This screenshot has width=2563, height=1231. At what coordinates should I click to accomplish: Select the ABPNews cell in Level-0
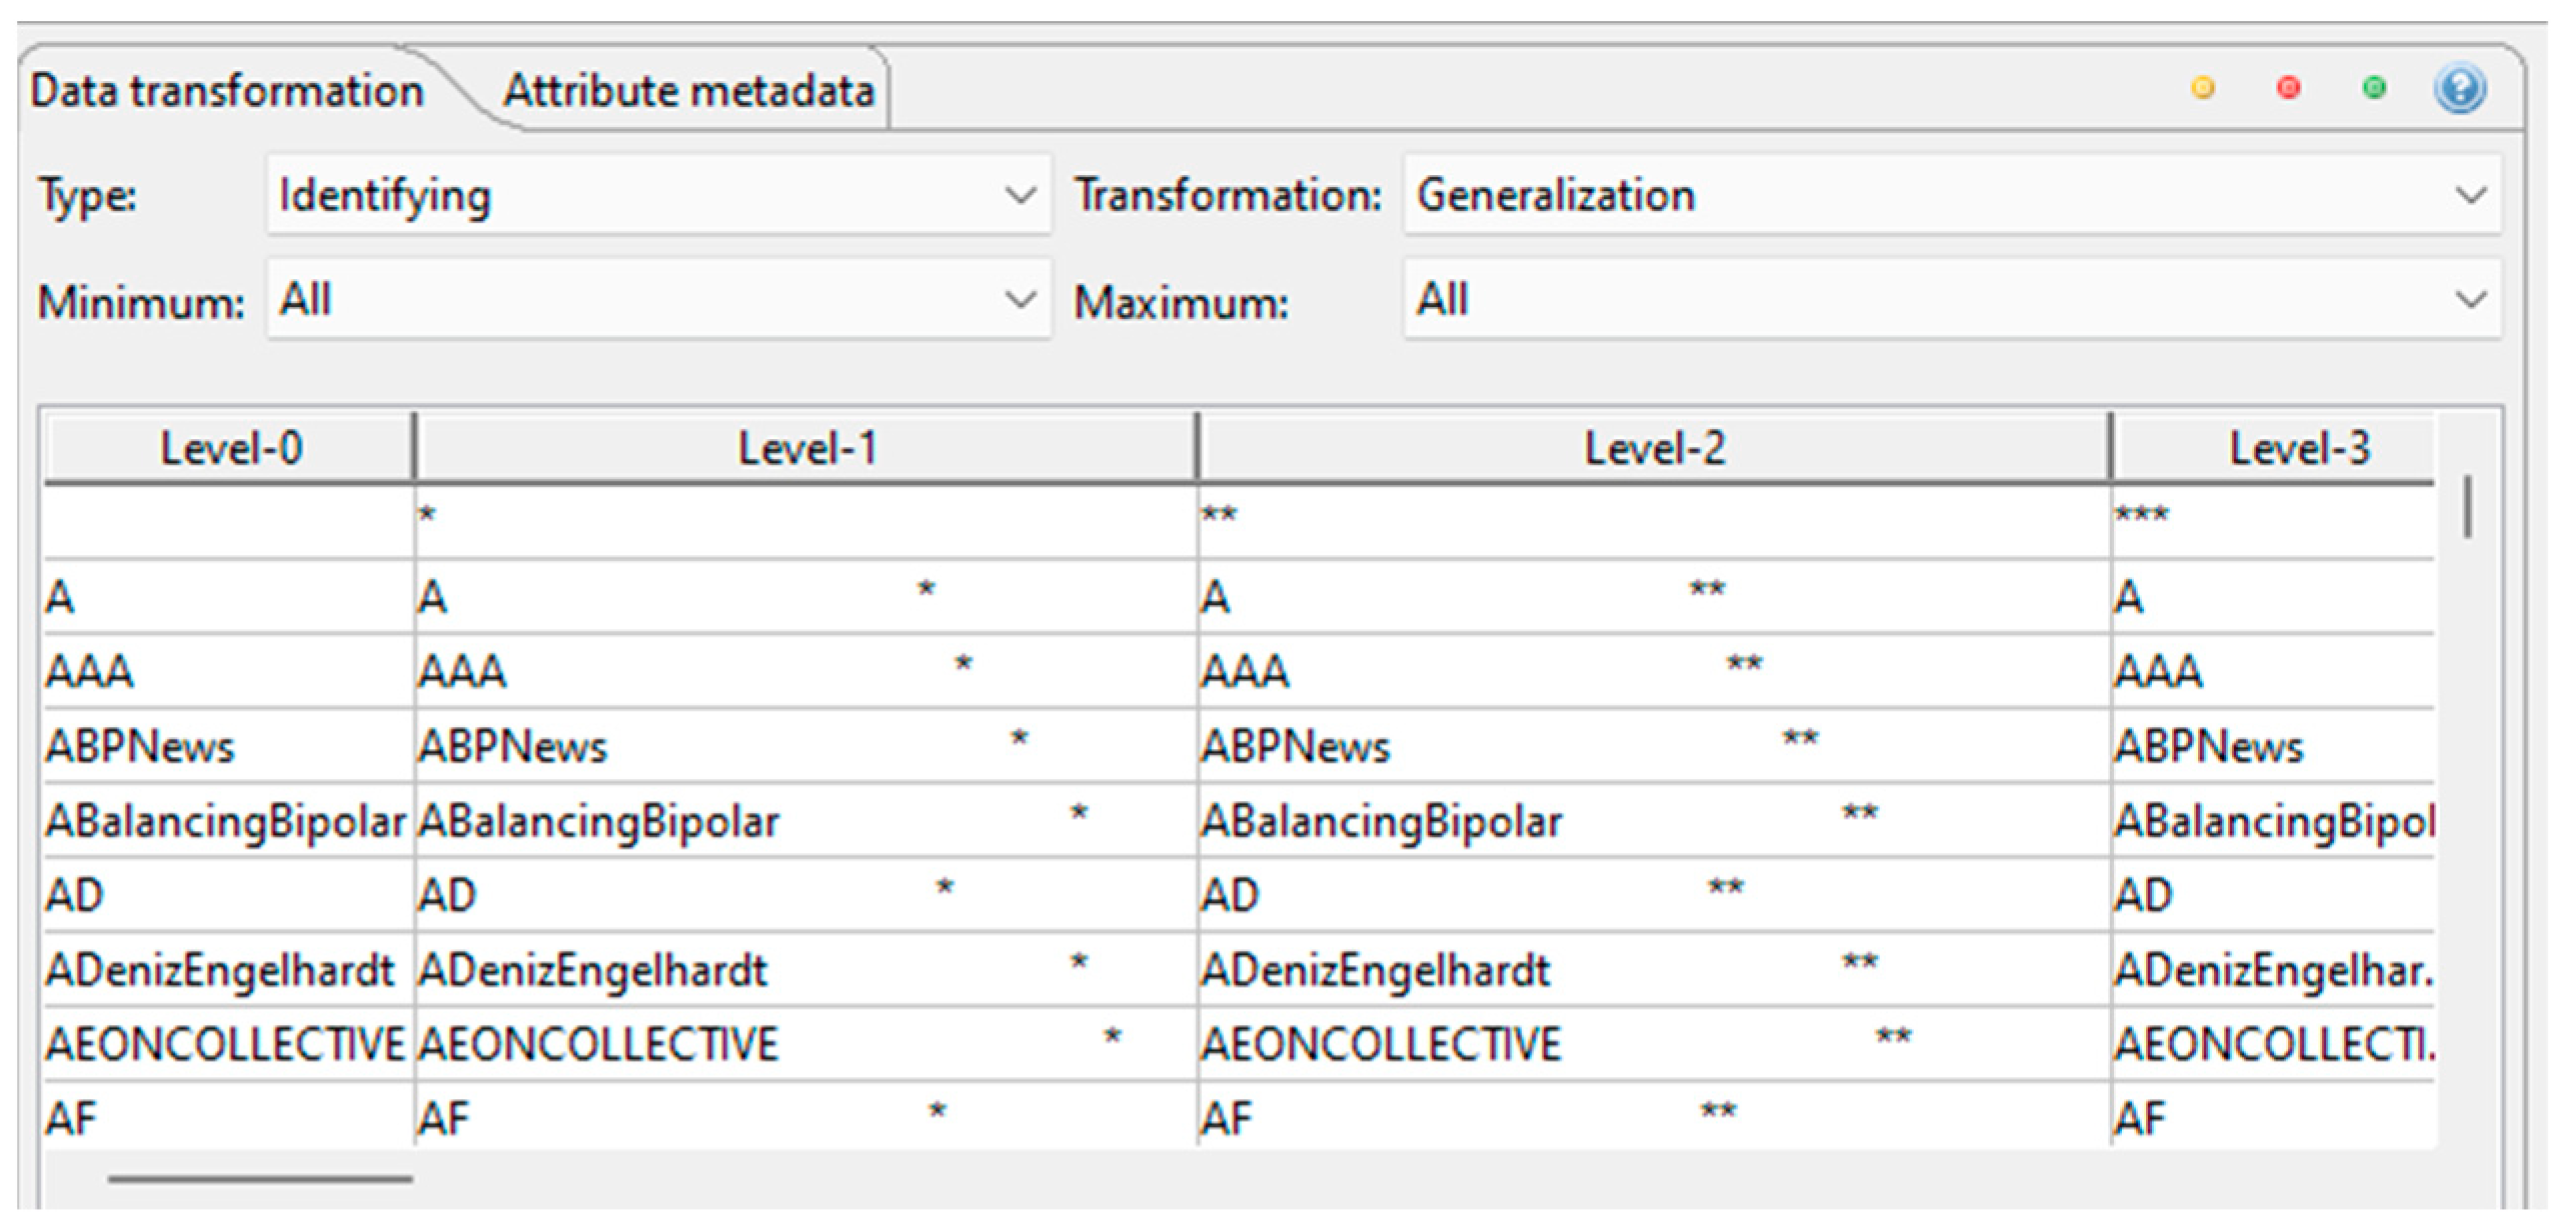pos(140,747)
